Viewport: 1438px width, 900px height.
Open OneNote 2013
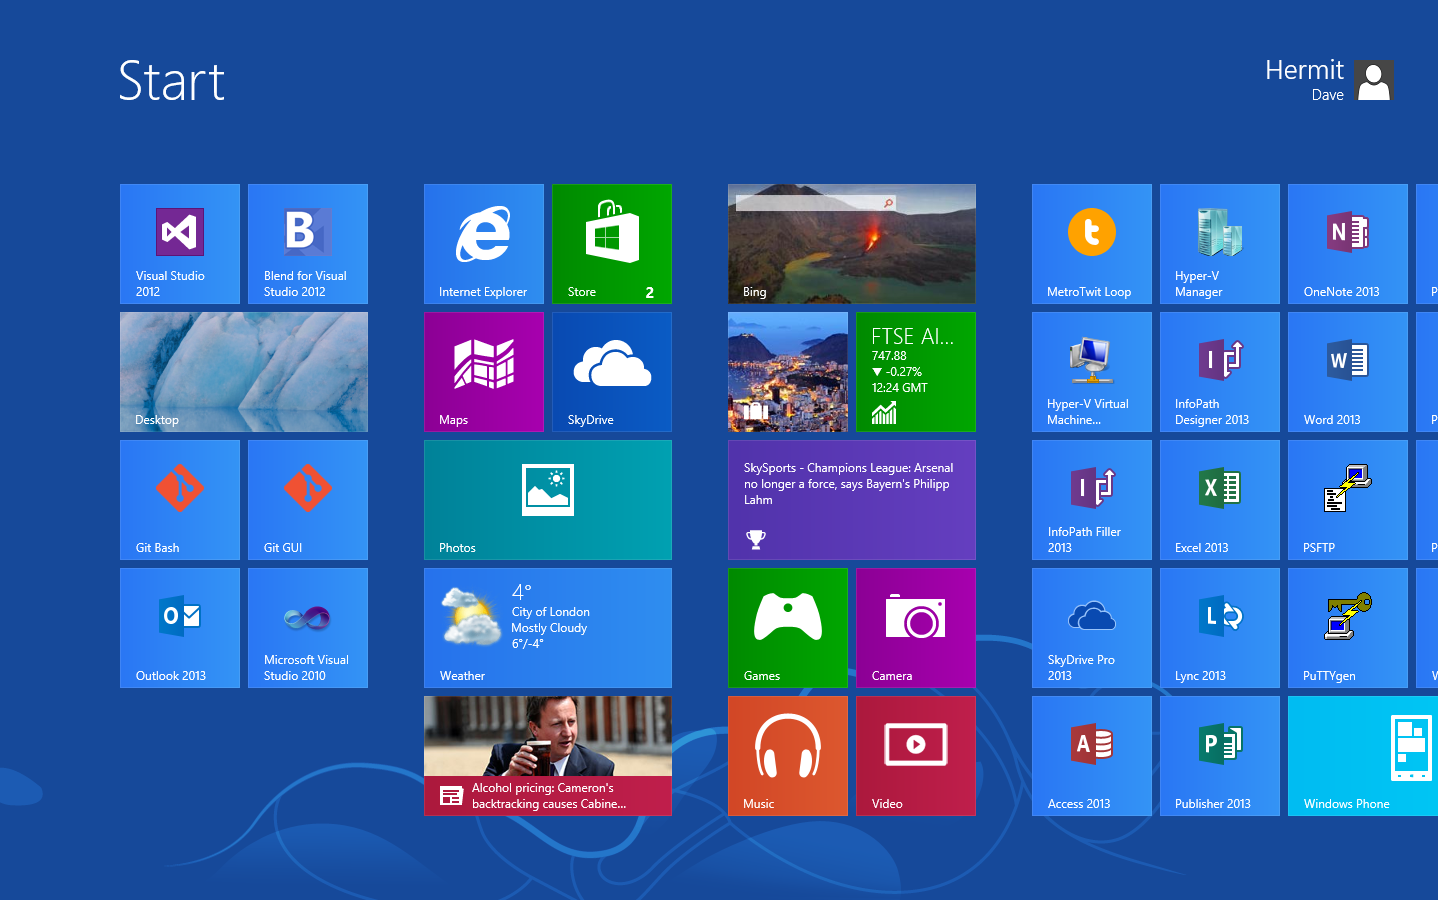[1348, 244]
